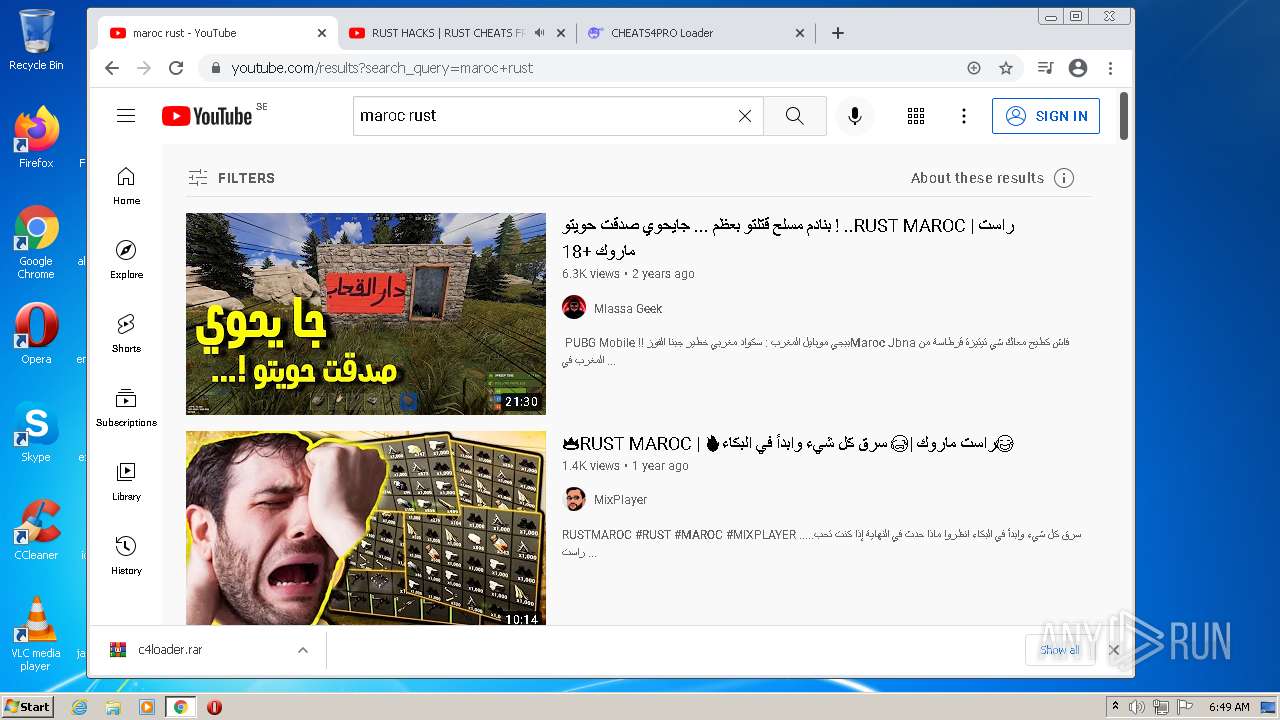Viewport: 1280px width, 720px height.
Task: Show About these results info icon
Action: [1064, 178]
